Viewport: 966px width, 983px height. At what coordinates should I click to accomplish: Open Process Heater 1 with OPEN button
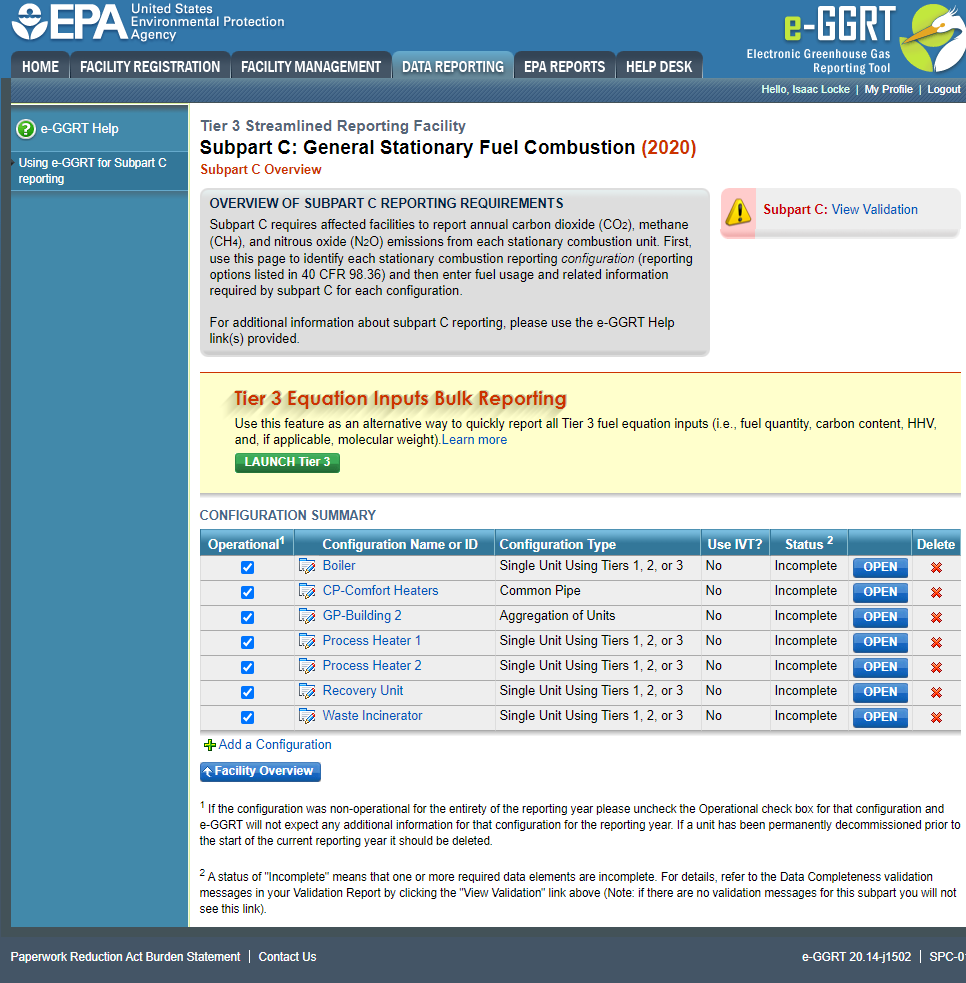tap(880, 643)
